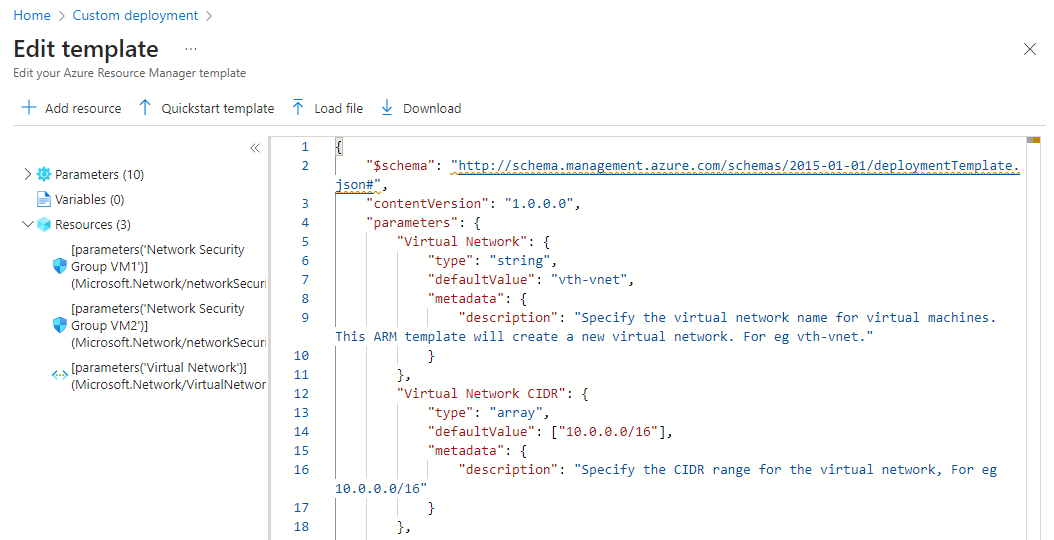Go to Custom deployment breadcrumb

tap(135, 15)
